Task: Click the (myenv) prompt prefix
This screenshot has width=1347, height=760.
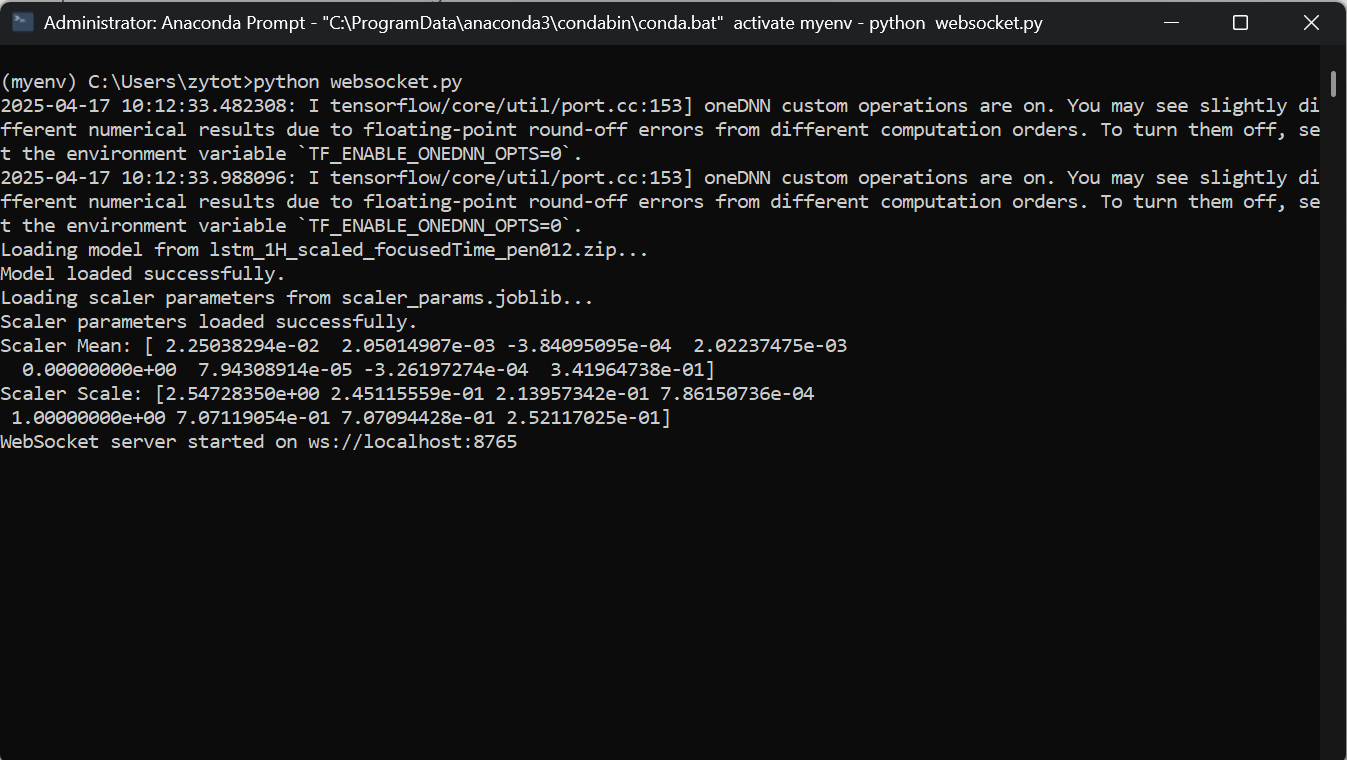Action: pos(38,81)
